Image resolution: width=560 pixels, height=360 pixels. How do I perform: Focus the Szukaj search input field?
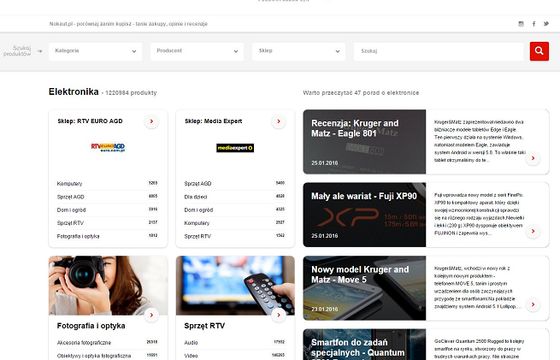[439, 51]
